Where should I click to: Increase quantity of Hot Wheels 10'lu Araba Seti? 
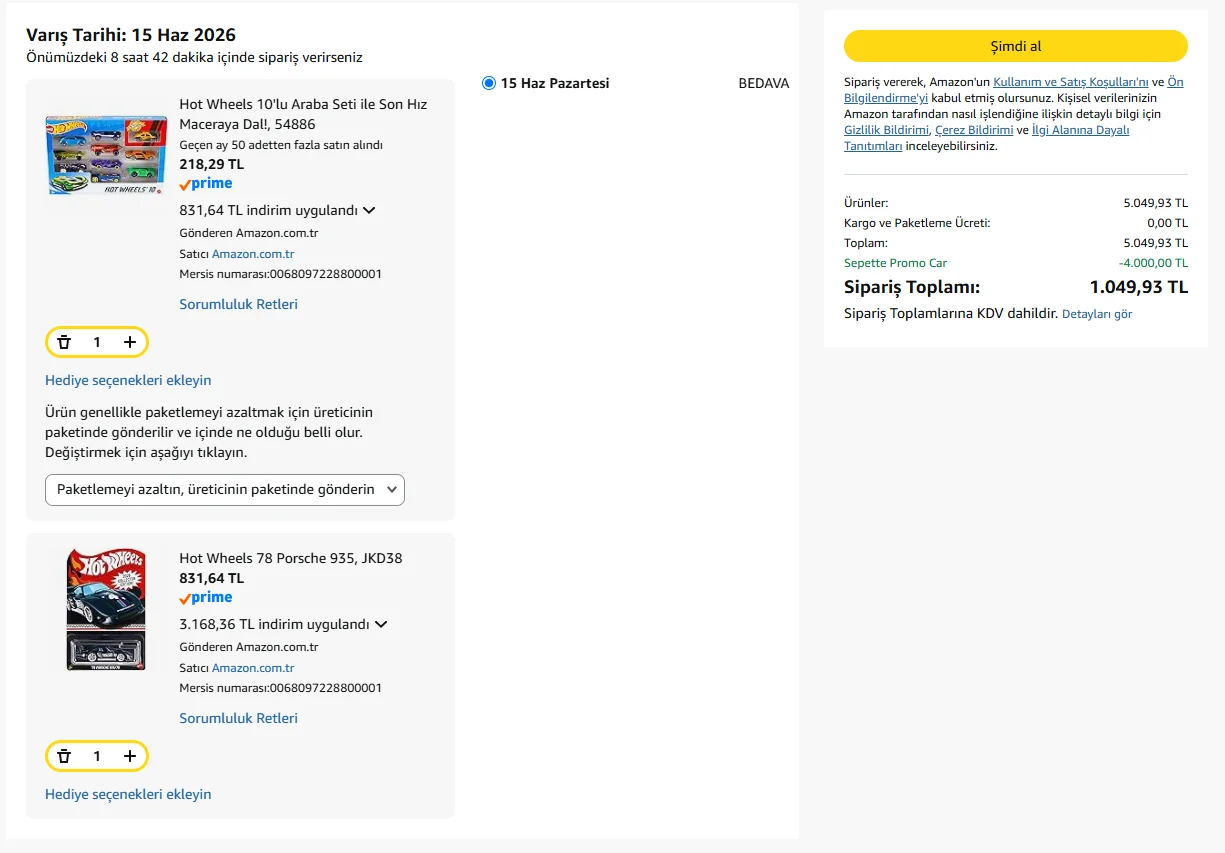[x=130, y=342]
